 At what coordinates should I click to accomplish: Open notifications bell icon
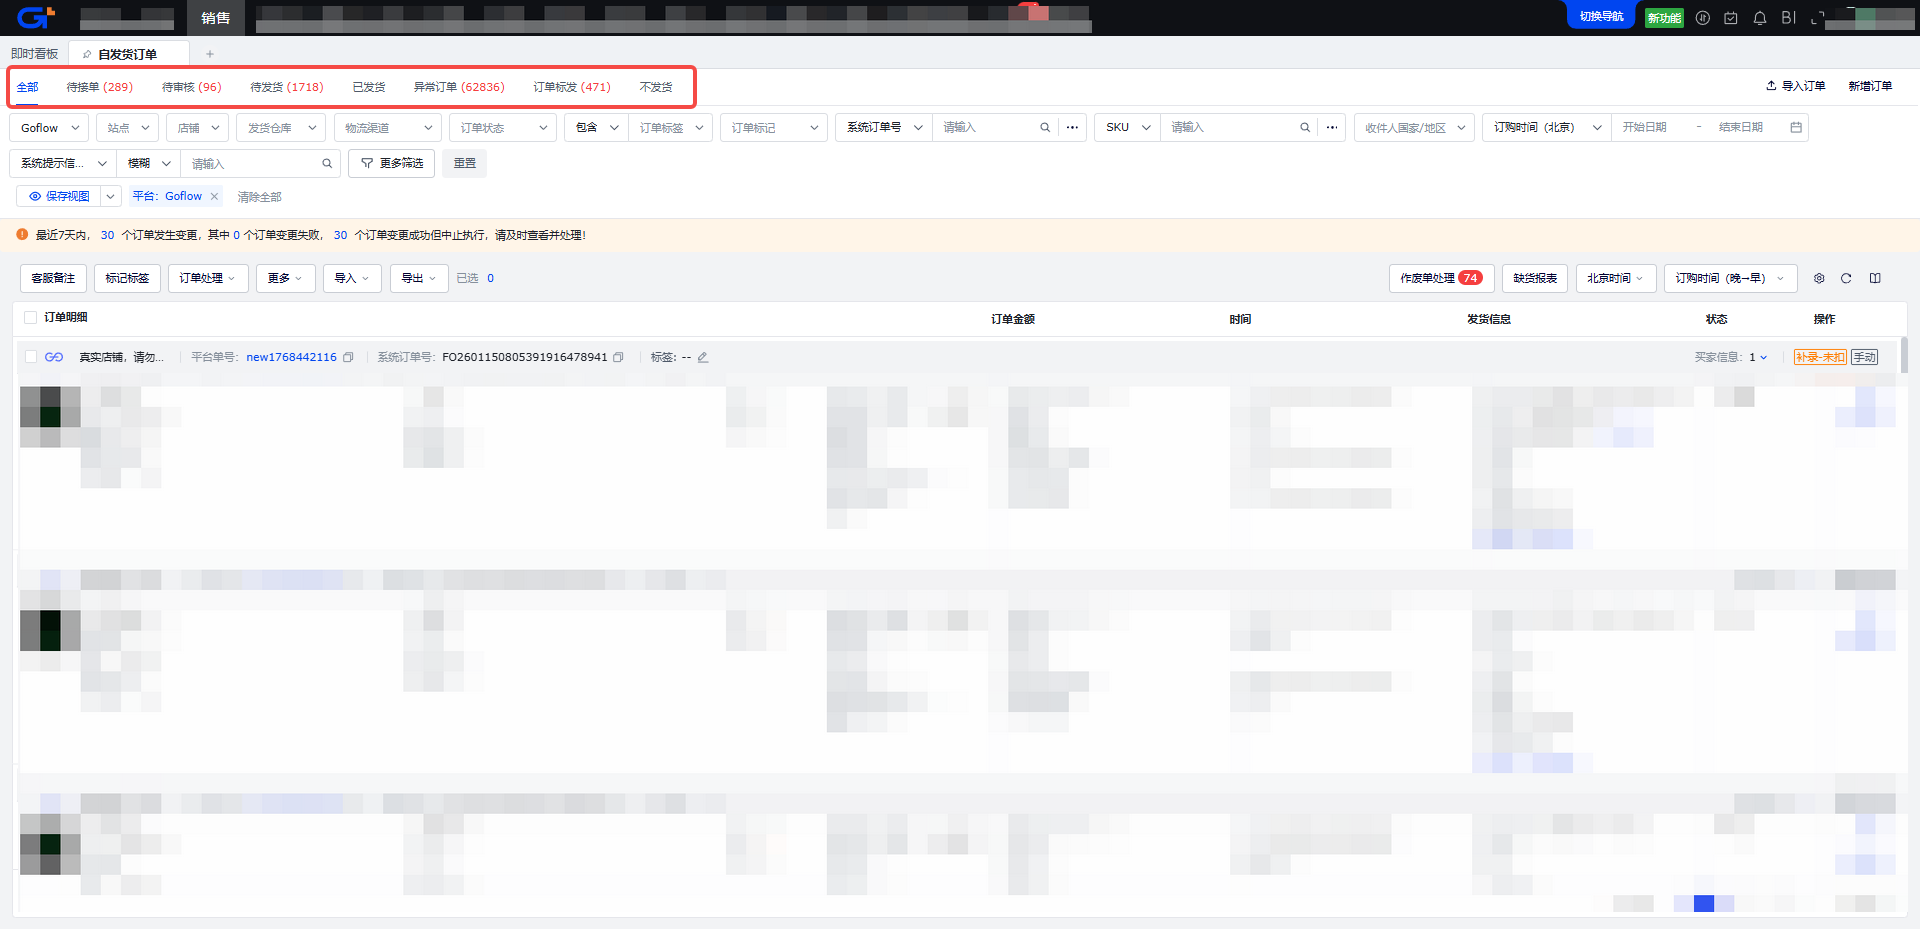point(1760,18)
